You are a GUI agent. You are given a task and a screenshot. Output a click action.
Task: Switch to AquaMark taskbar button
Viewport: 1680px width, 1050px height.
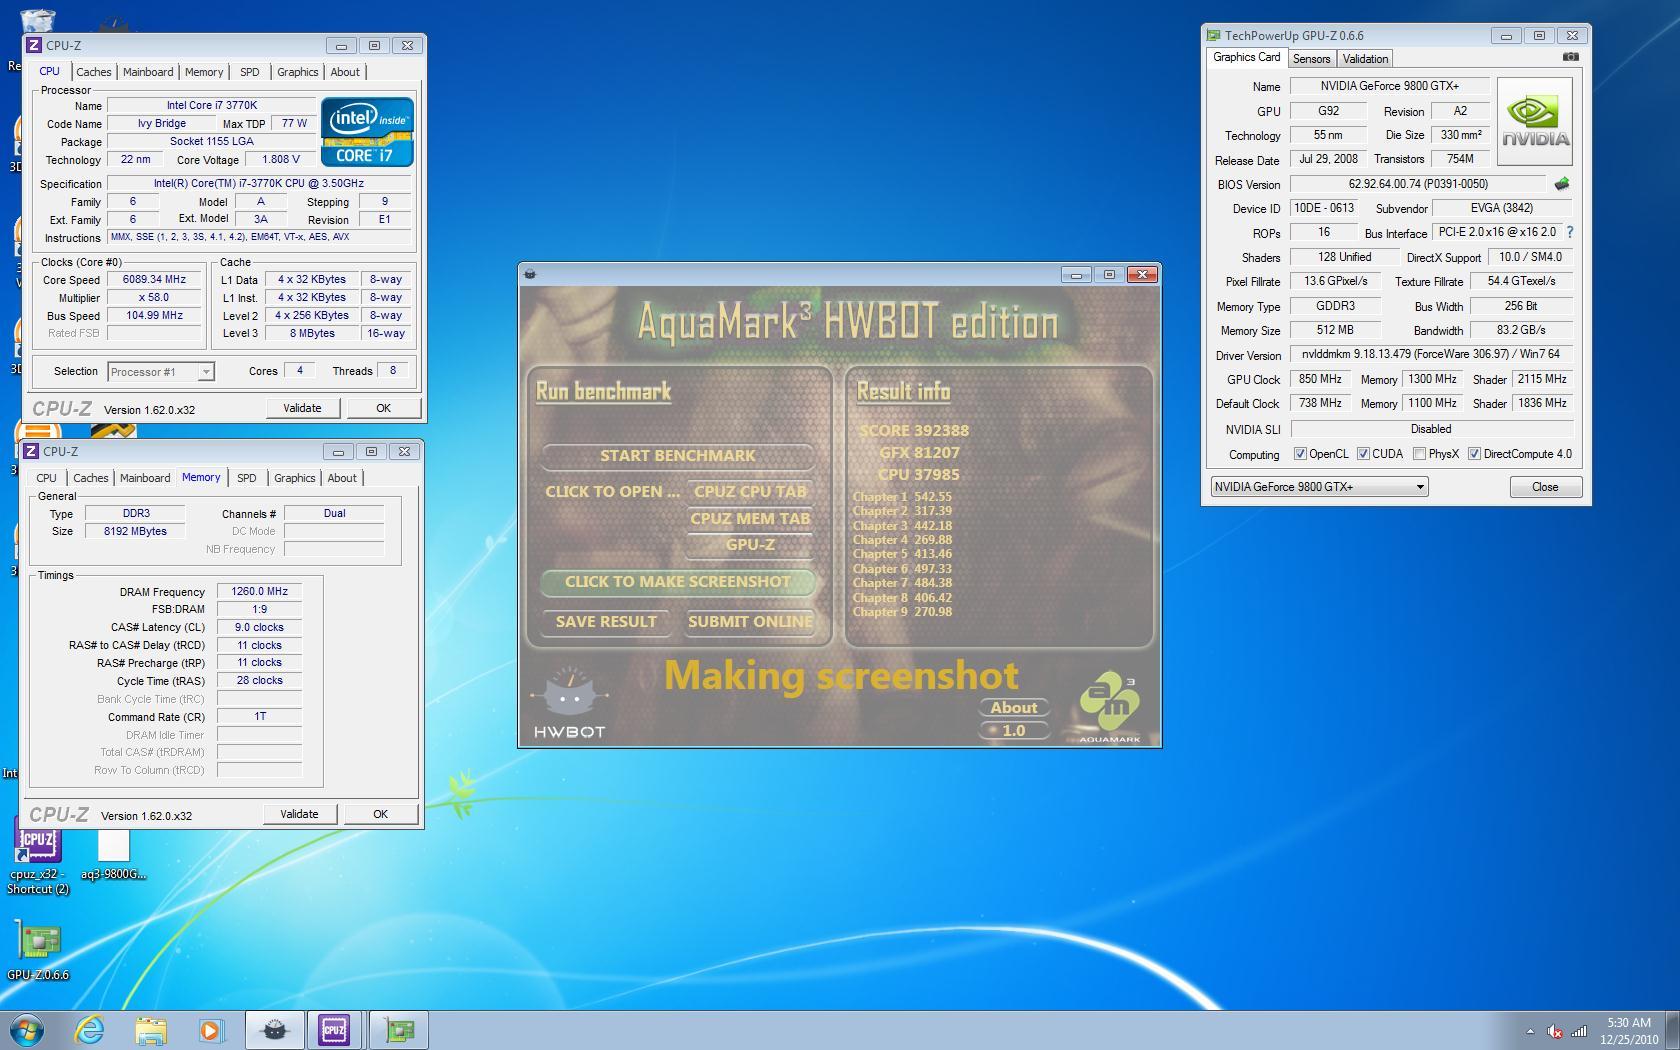click(274, 1030)
